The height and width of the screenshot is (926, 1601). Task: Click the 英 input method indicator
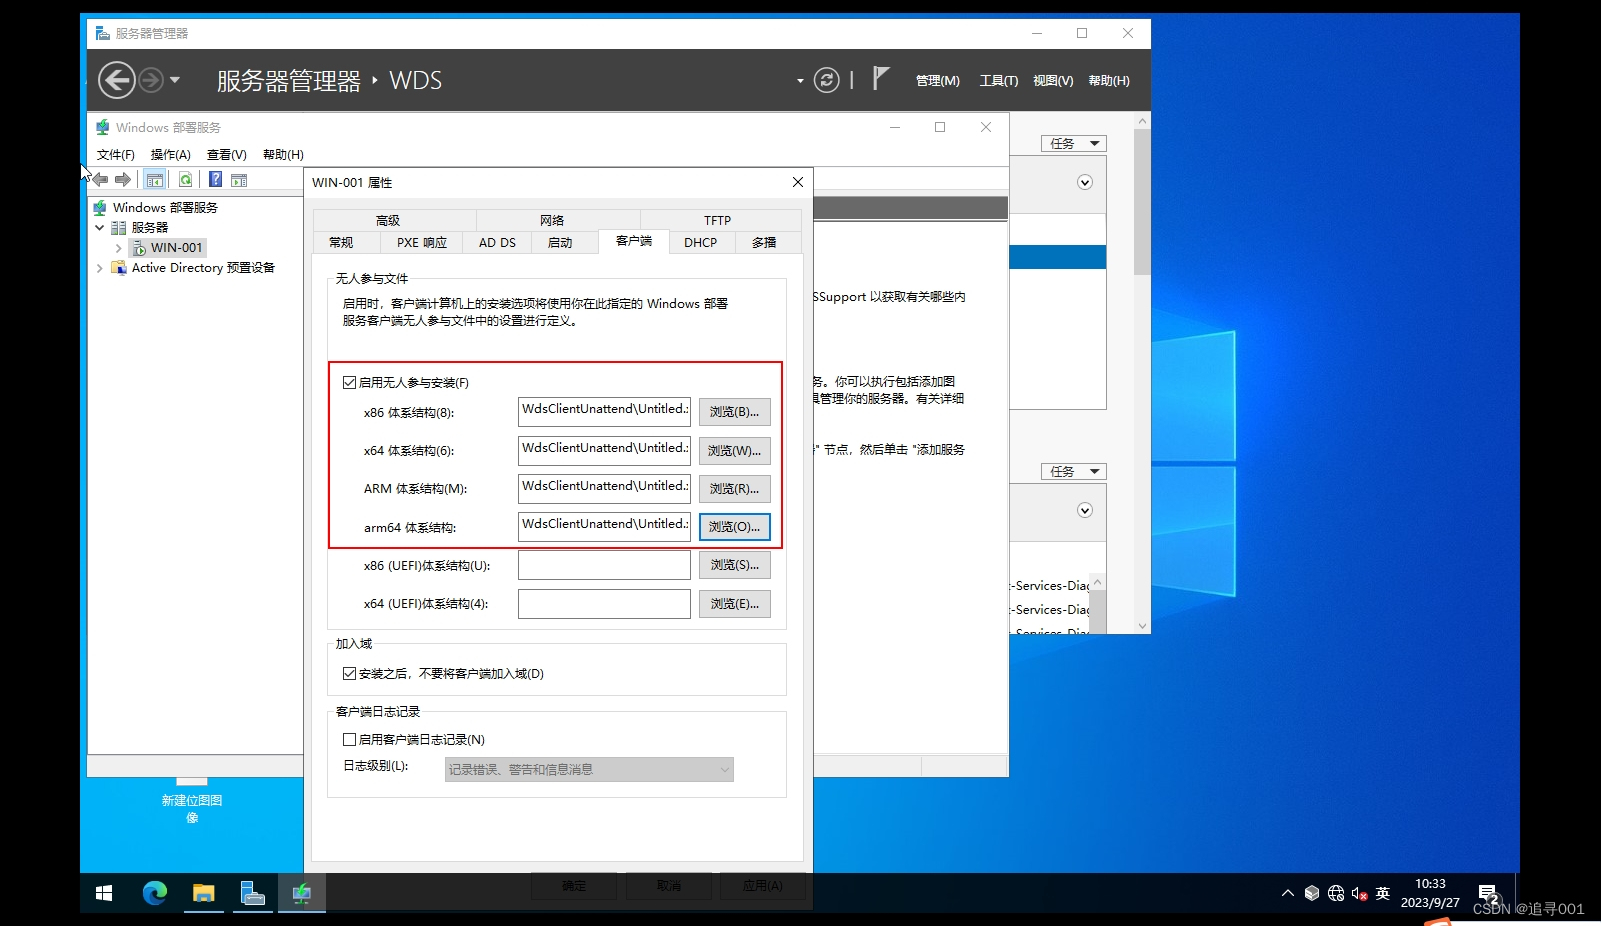point(1383,893)
